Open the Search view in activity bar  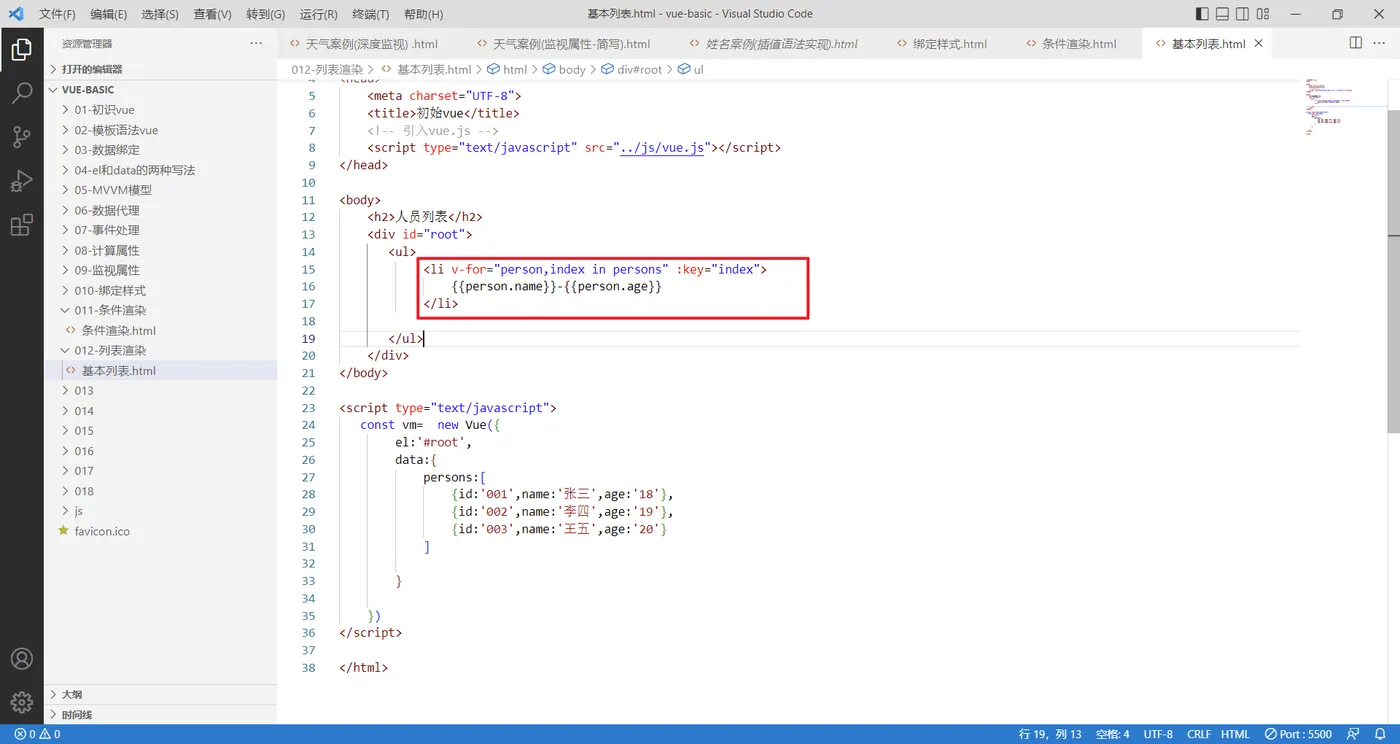click(21, 94)
